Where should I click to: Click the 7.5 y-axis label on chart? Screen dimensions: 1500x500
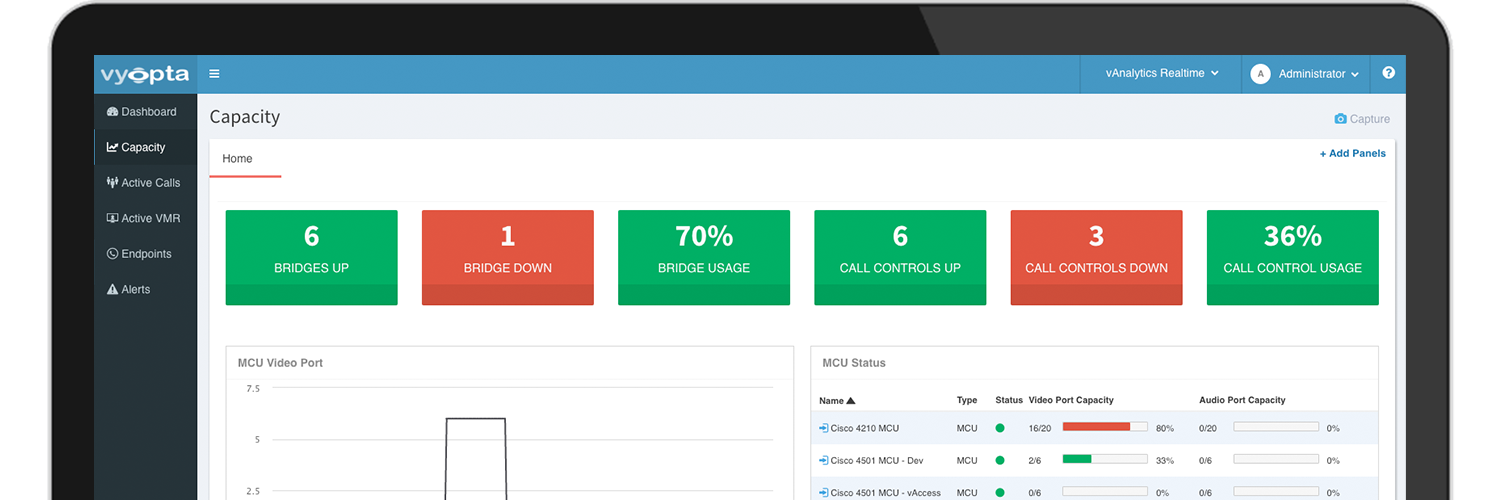pos(252,388)
